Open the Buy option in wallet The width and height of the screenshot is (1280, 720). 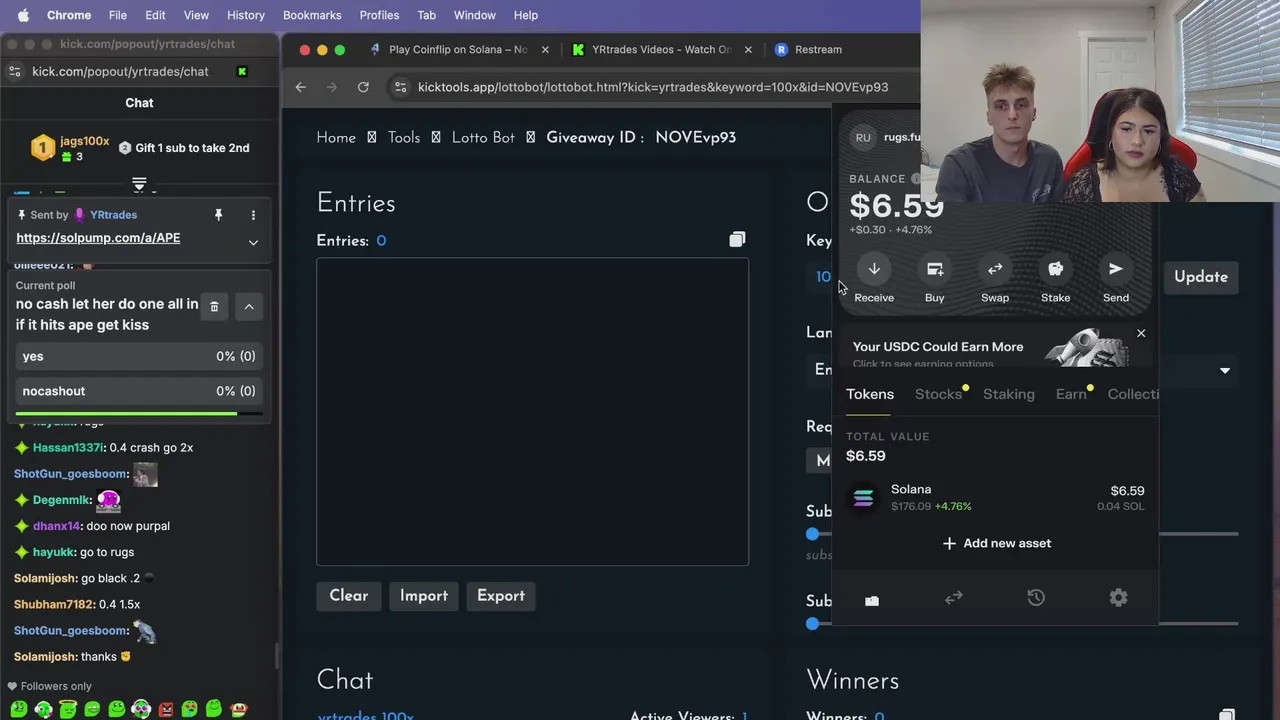[x=935, y=269]
